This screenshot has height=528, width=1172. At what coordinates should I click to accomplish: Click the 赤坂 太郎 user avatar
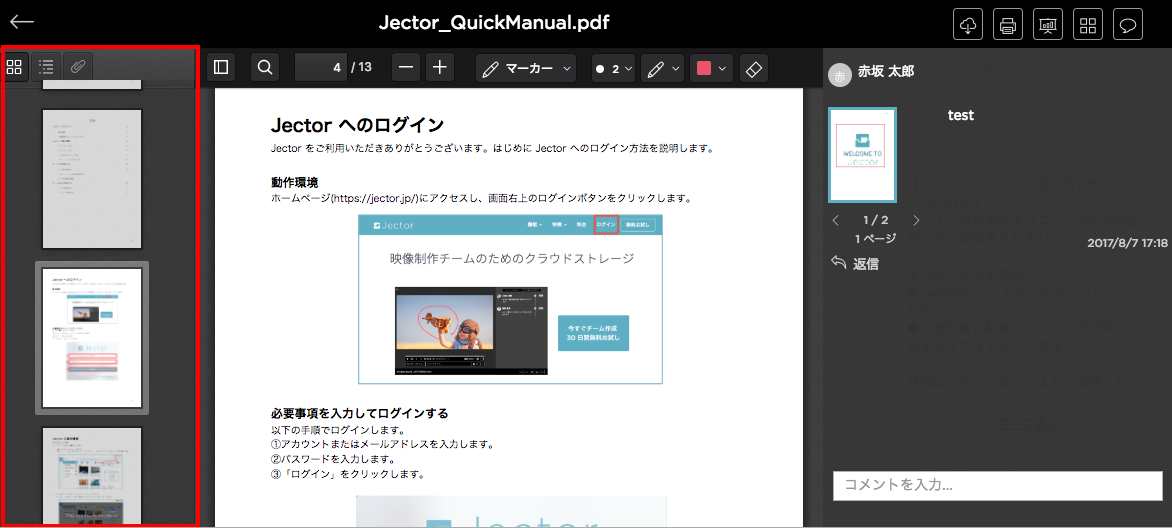(840, 76)
